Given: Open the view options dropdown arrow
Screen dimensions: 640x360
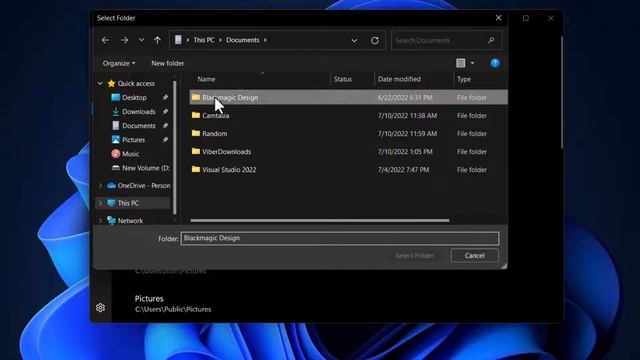Looking at the screenshot, I should click(473, 63).
